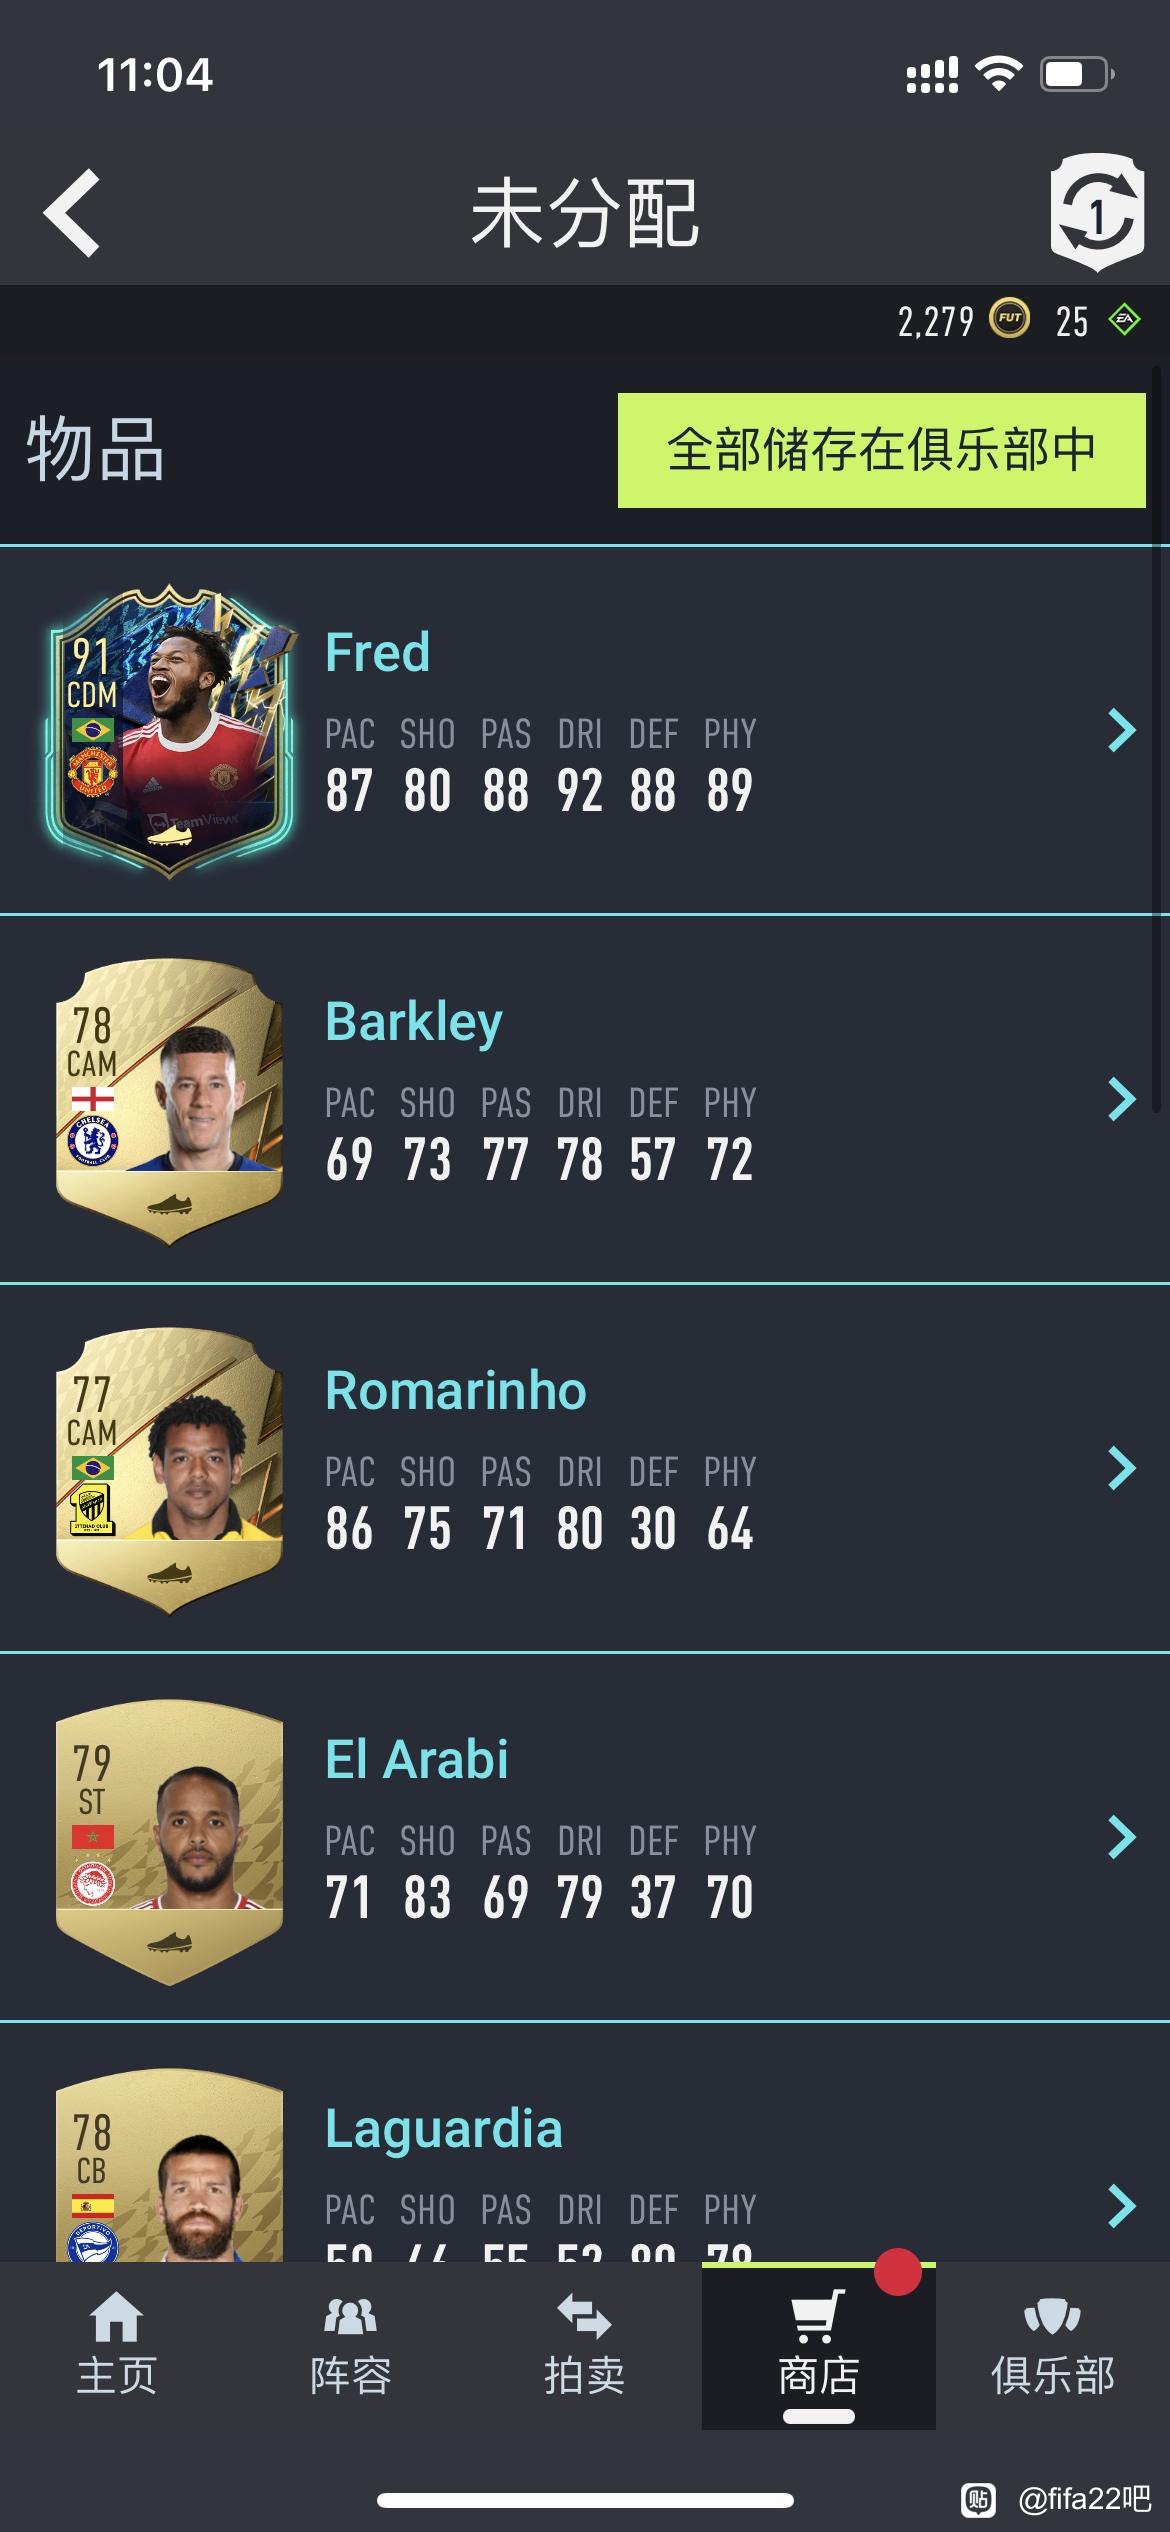Image resolution: width=1170 pixels, height=2532 pixels.
Task: Tap Romarinho gold card thumbnail
Action: tap(169, 1471)
